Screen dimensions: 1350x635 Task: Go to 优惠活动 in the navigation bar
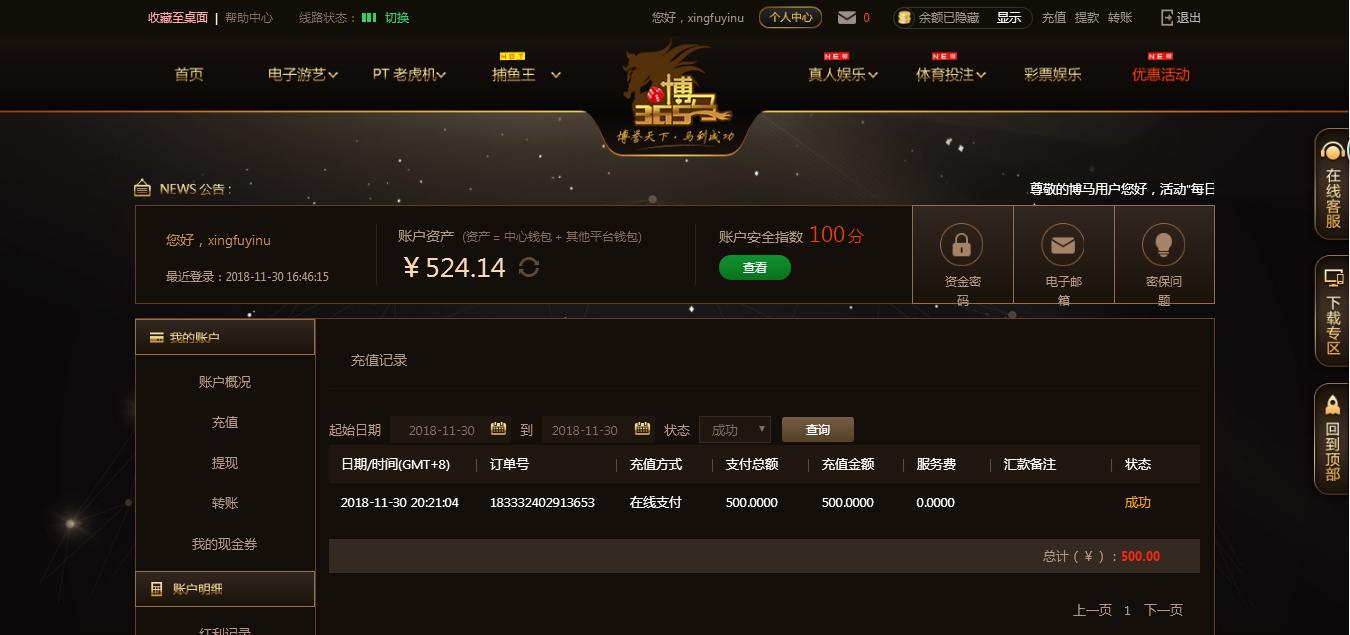(1161, 74)
